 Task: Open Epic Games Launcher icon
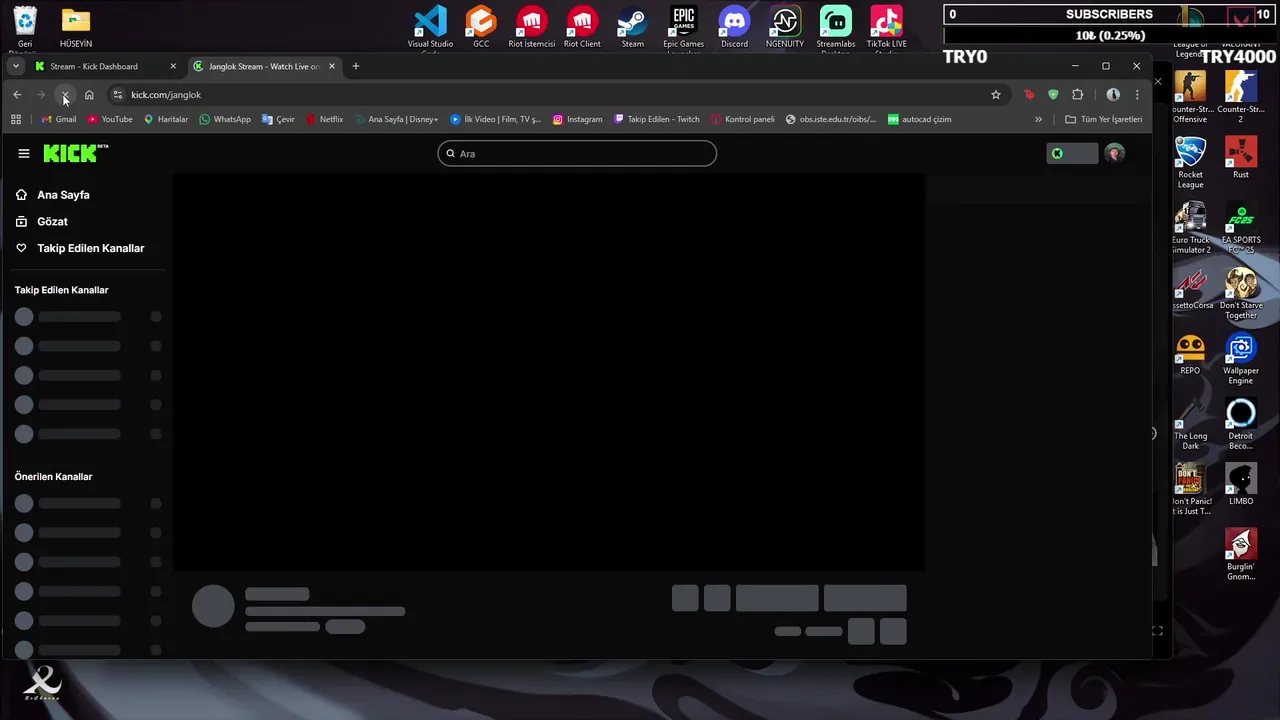pyautogui.click(x=684, y=27)
